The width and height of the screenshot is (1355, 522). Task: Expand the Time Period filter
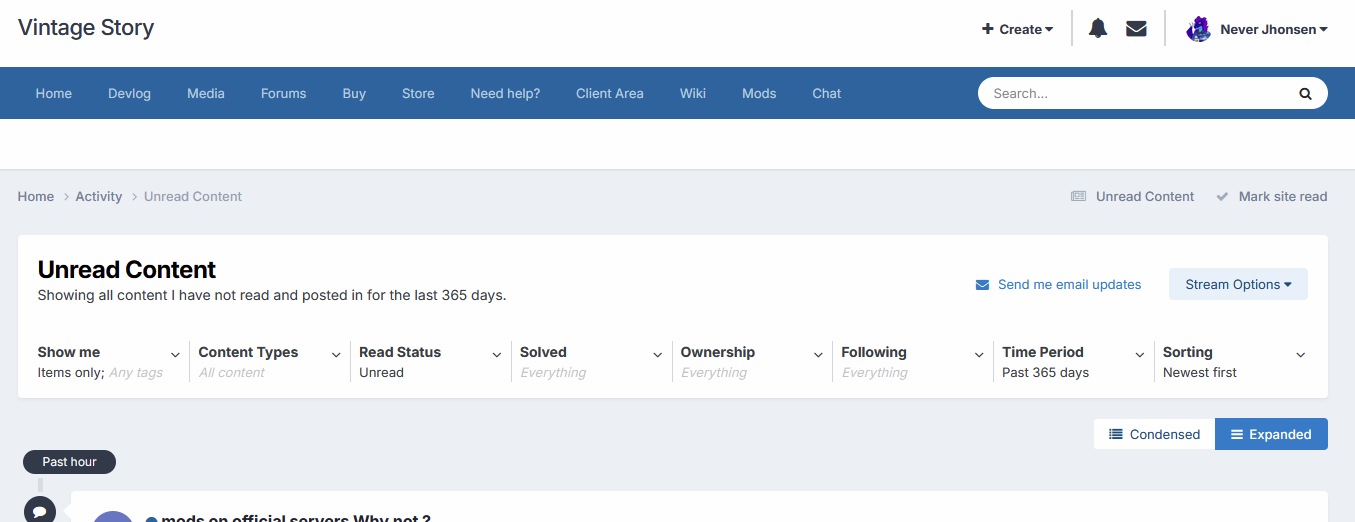tap(1073, 361)
